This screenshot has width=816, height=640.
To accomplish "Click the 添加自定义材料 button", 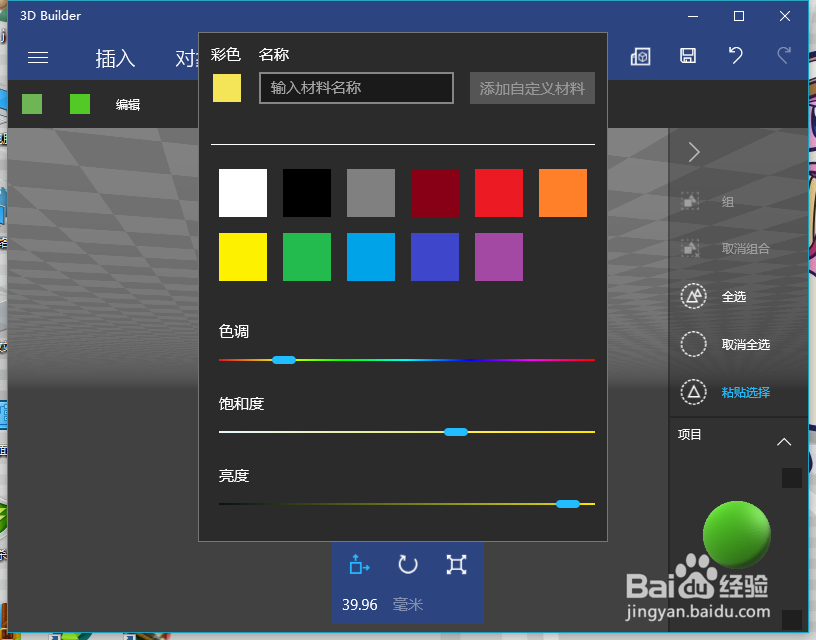I will 532,88.
